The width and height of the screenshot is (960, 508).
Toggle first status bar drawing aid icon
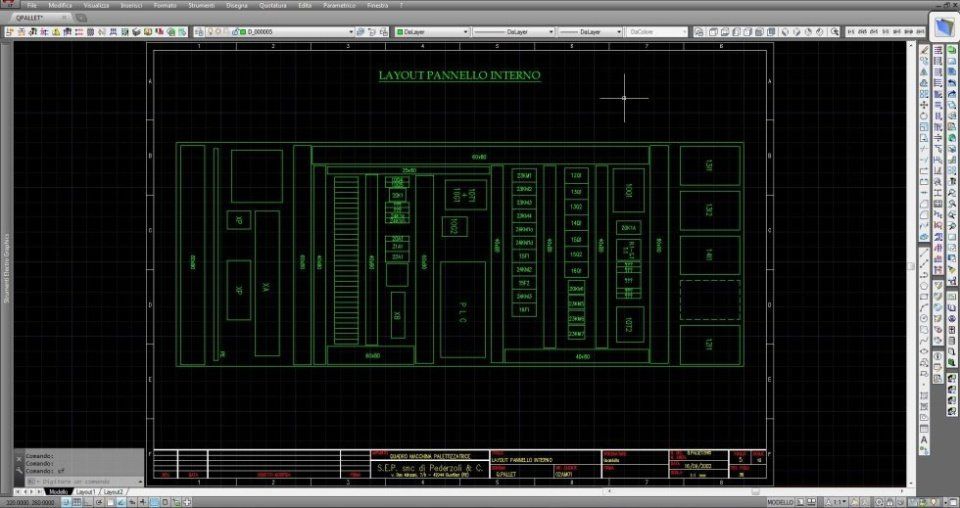[x=65, y=502]
